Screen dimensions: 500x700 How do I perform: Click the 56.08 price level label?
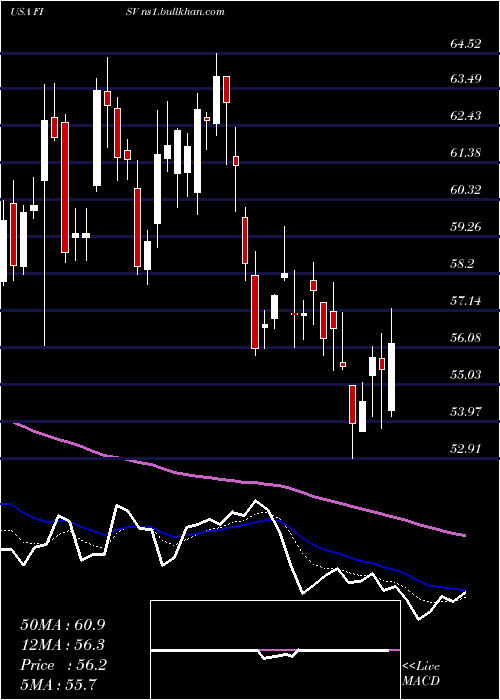coord(466,338)
